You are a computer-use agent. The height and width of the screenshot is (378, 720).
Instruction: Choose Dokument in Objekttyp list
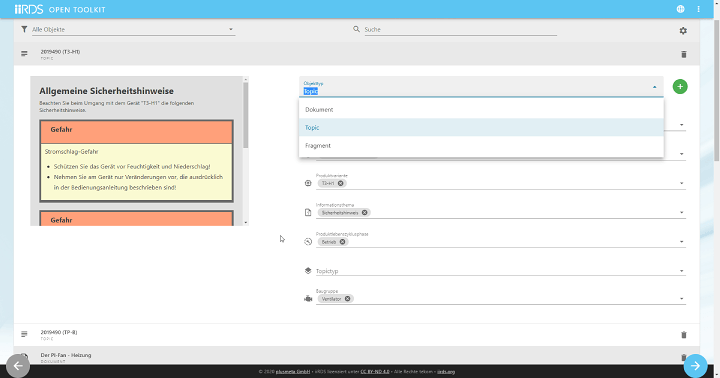click(481, 110)
